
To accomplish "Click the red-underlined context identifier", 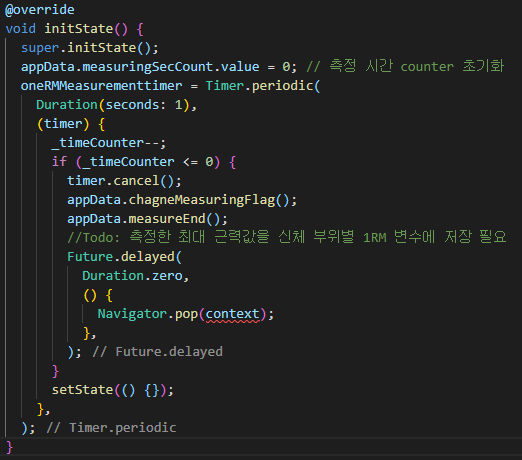I will (232, 315).
